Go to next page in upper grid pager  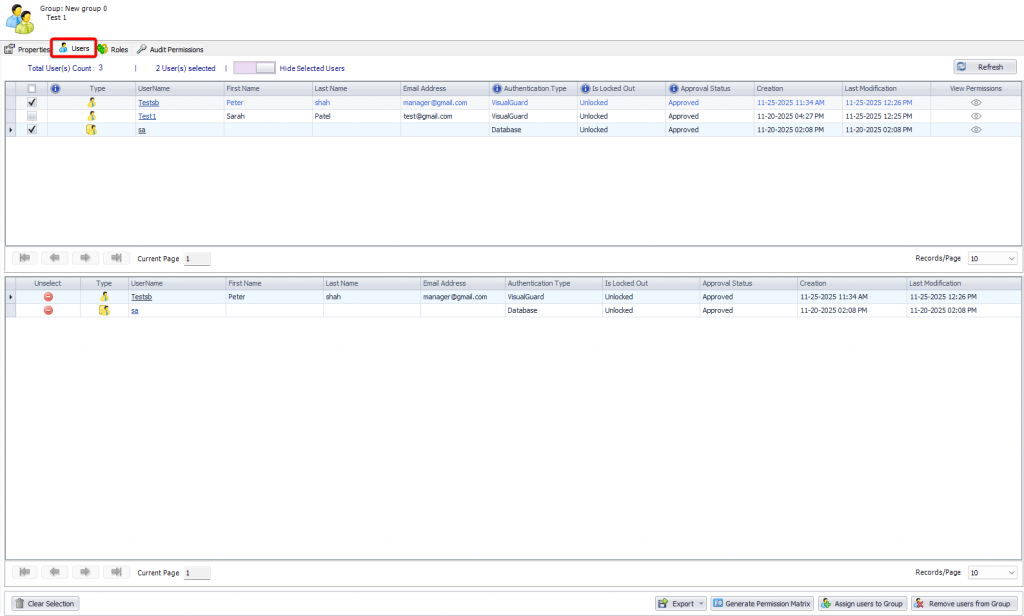coord(86,258)
